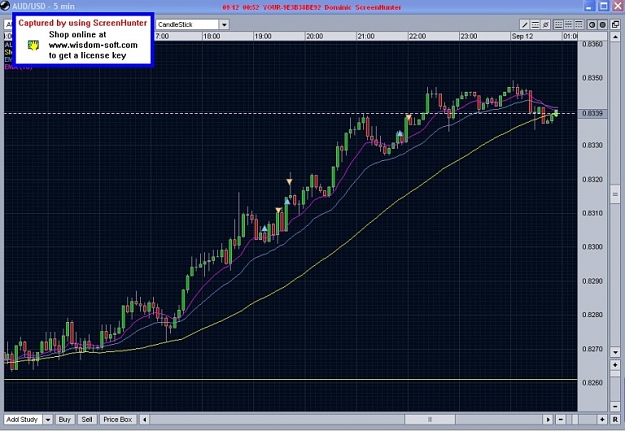Screen dimensions: 625x431
Task: Click the scroll-down arrow on right price scrollbar
Action: tap(615, 352)
